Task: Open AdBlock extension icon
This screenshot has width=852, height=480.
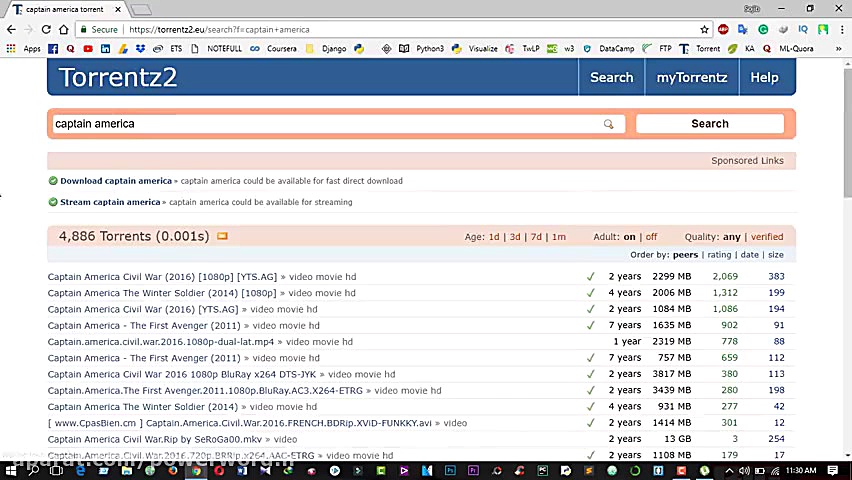Action: [x=723, y=29]
